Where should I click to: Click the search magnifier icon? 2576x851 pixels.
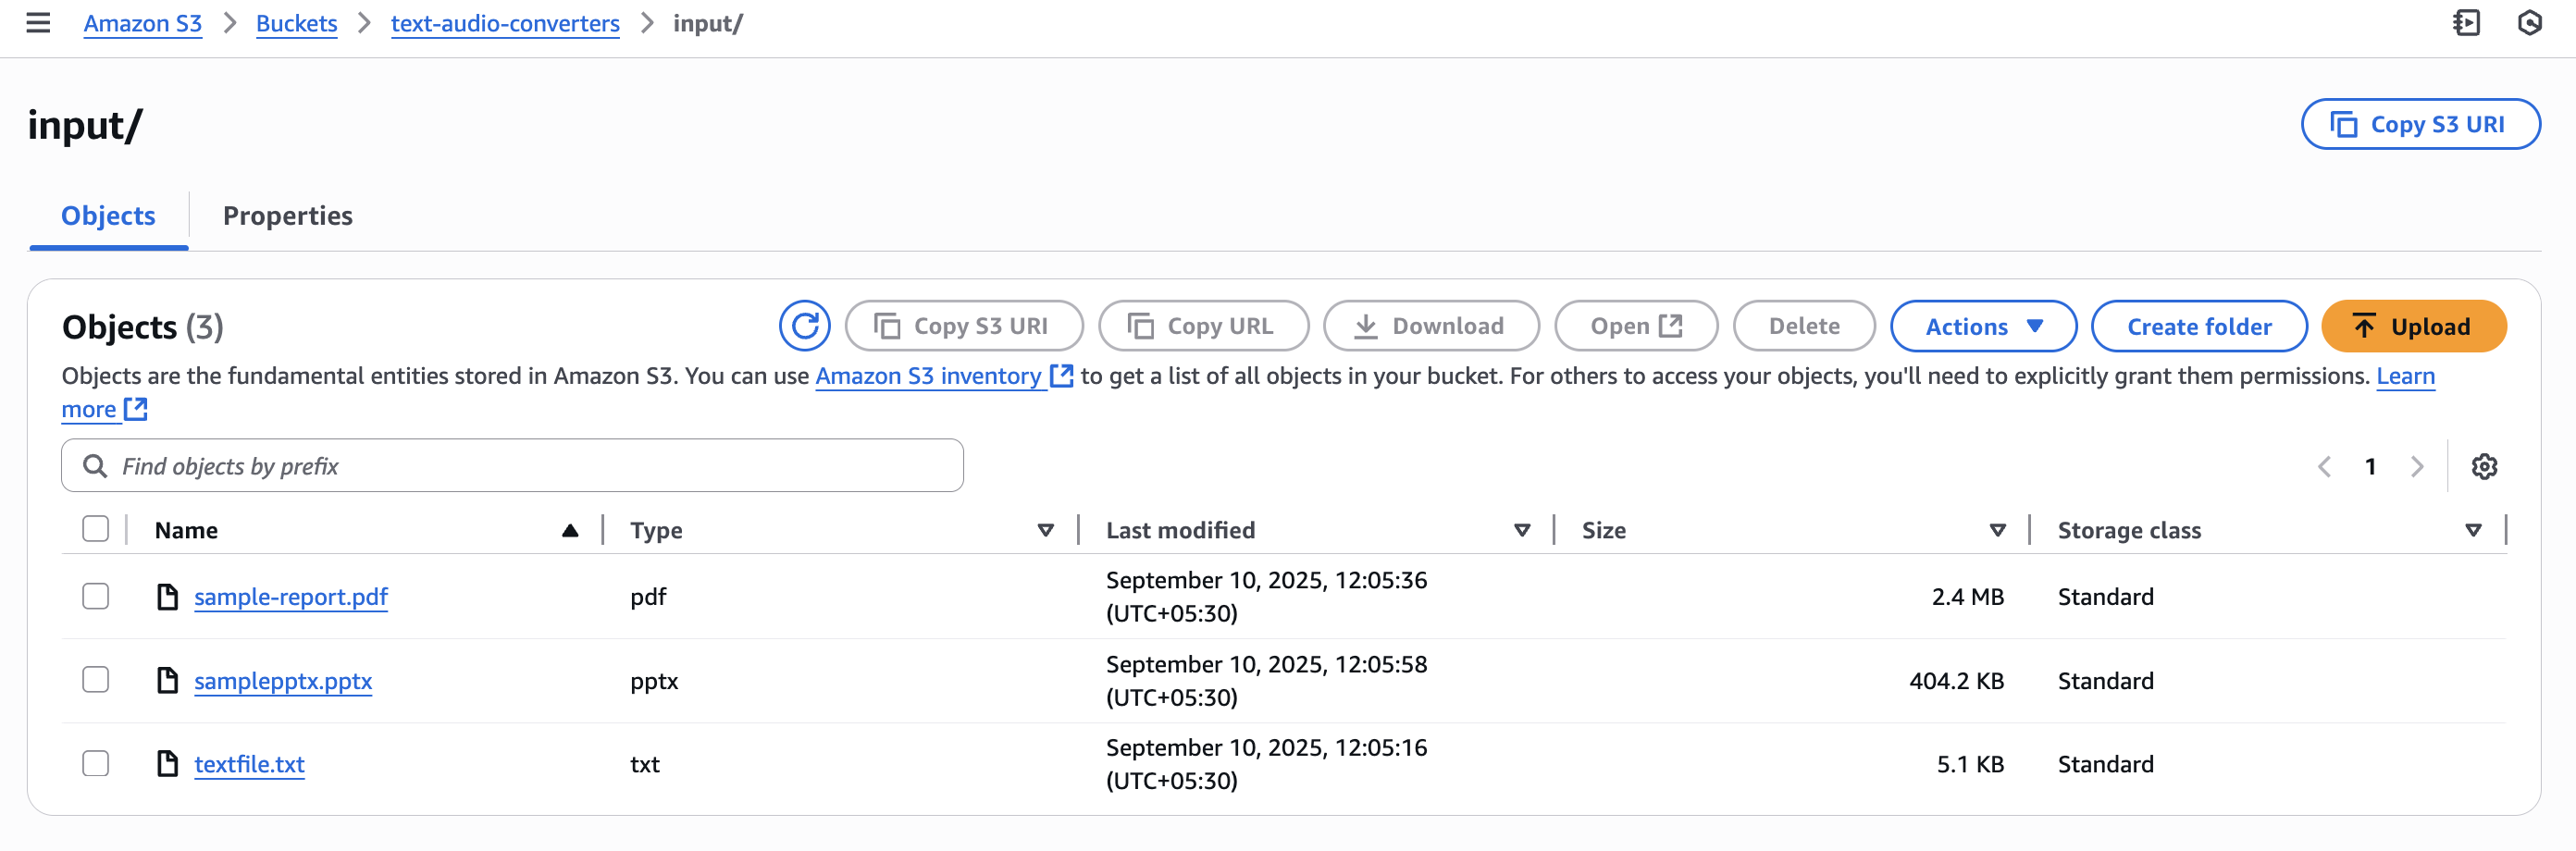tap(95, 466)
